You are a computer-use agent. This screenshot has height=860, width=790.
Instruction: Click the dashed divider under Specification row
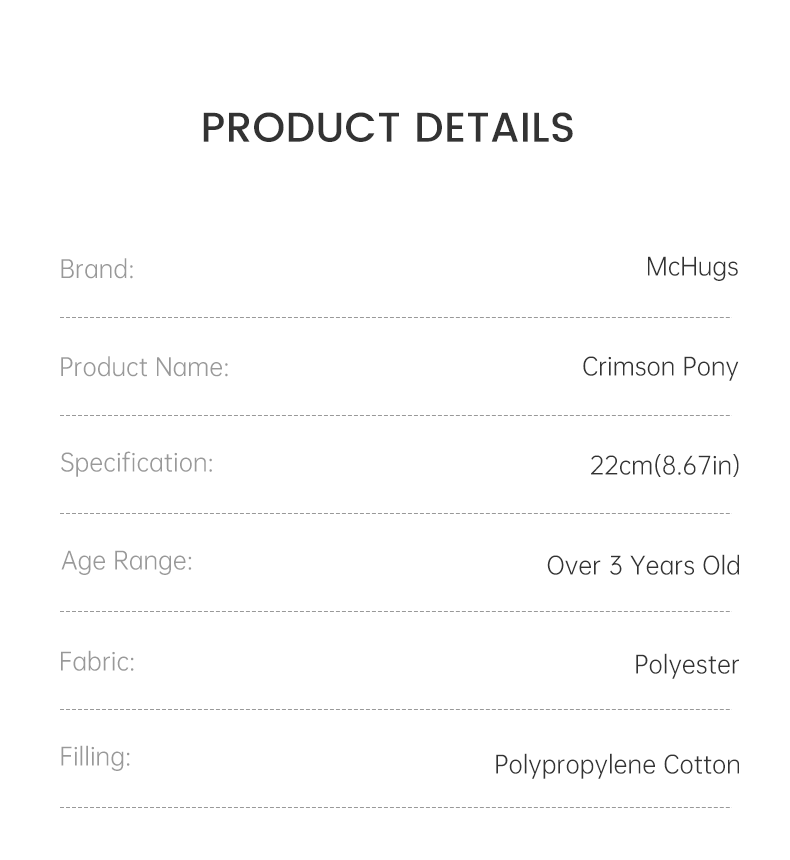pos(395,513)
